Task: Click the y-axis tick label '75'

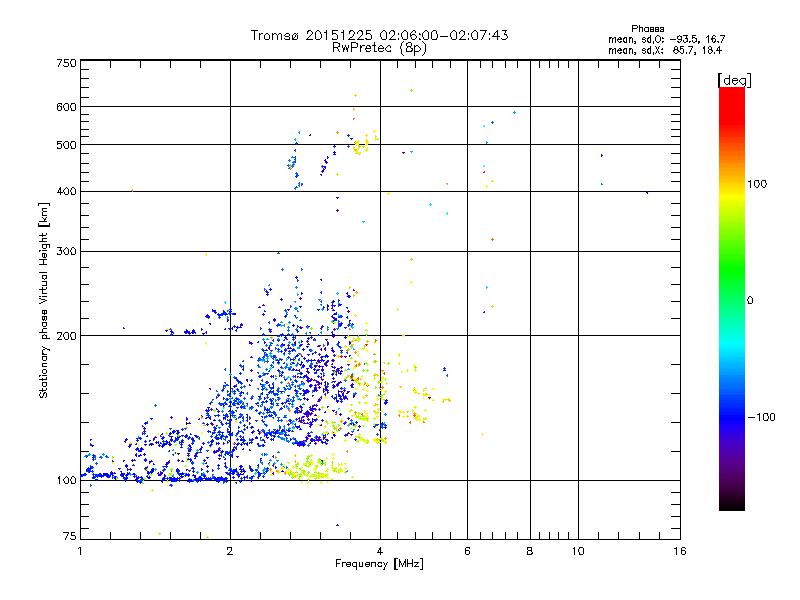Action: [x=69, y=536]
